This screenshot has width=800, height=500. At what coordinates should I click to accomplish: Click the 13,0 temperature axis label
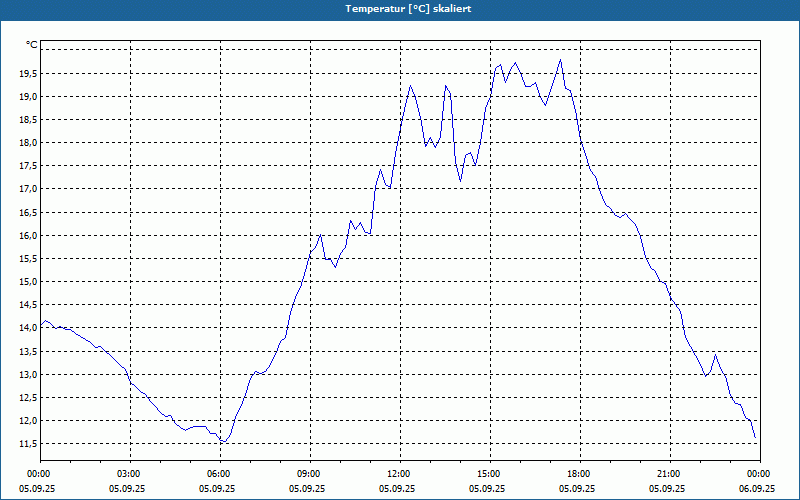click(x=28, y=374)
